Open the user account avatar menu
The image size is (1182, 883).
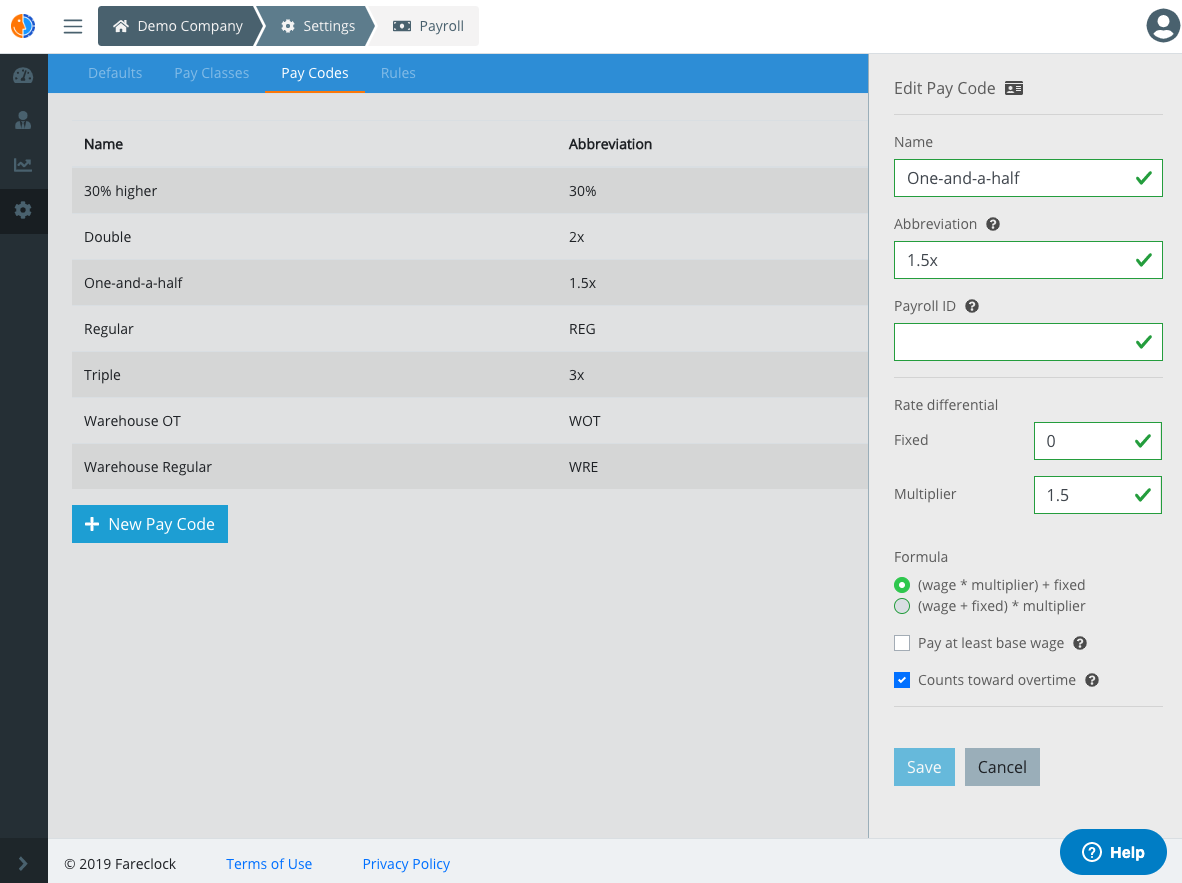click(x=1163, y=26)
